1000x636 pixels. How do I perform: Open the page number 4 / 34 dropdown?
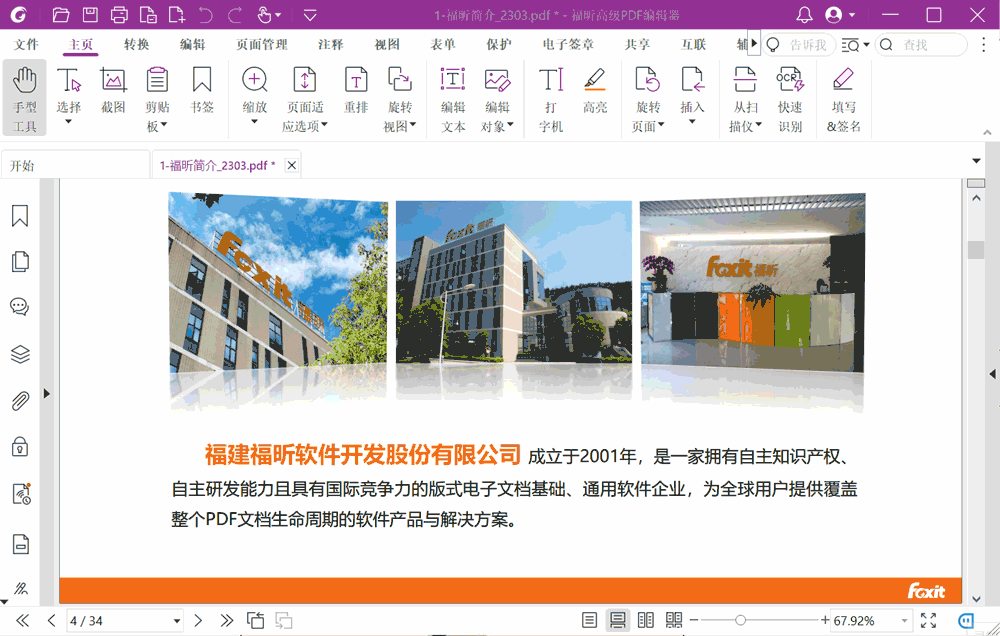[x=177, y=621]
